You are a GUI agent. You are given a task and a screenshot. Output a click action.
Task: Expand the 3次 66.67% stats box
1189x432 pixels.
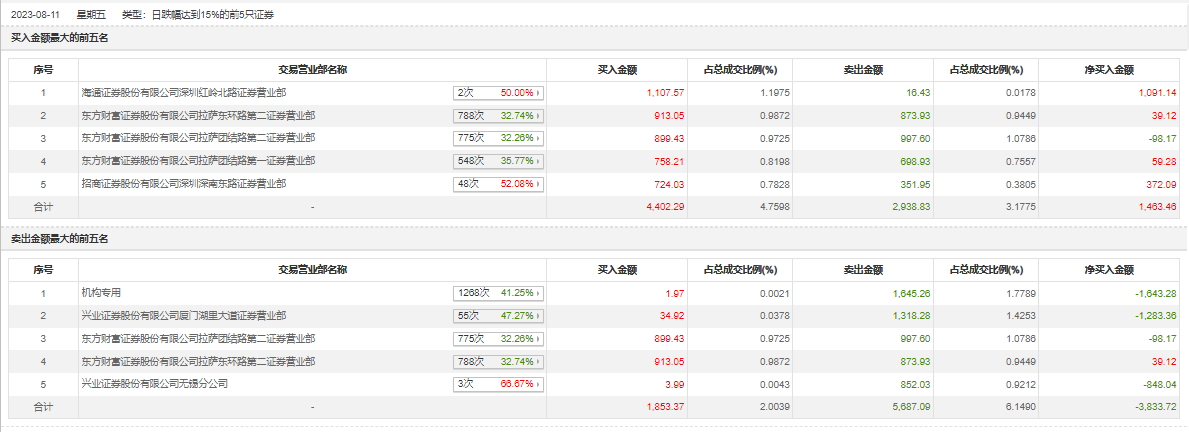[x=498, y=384]
